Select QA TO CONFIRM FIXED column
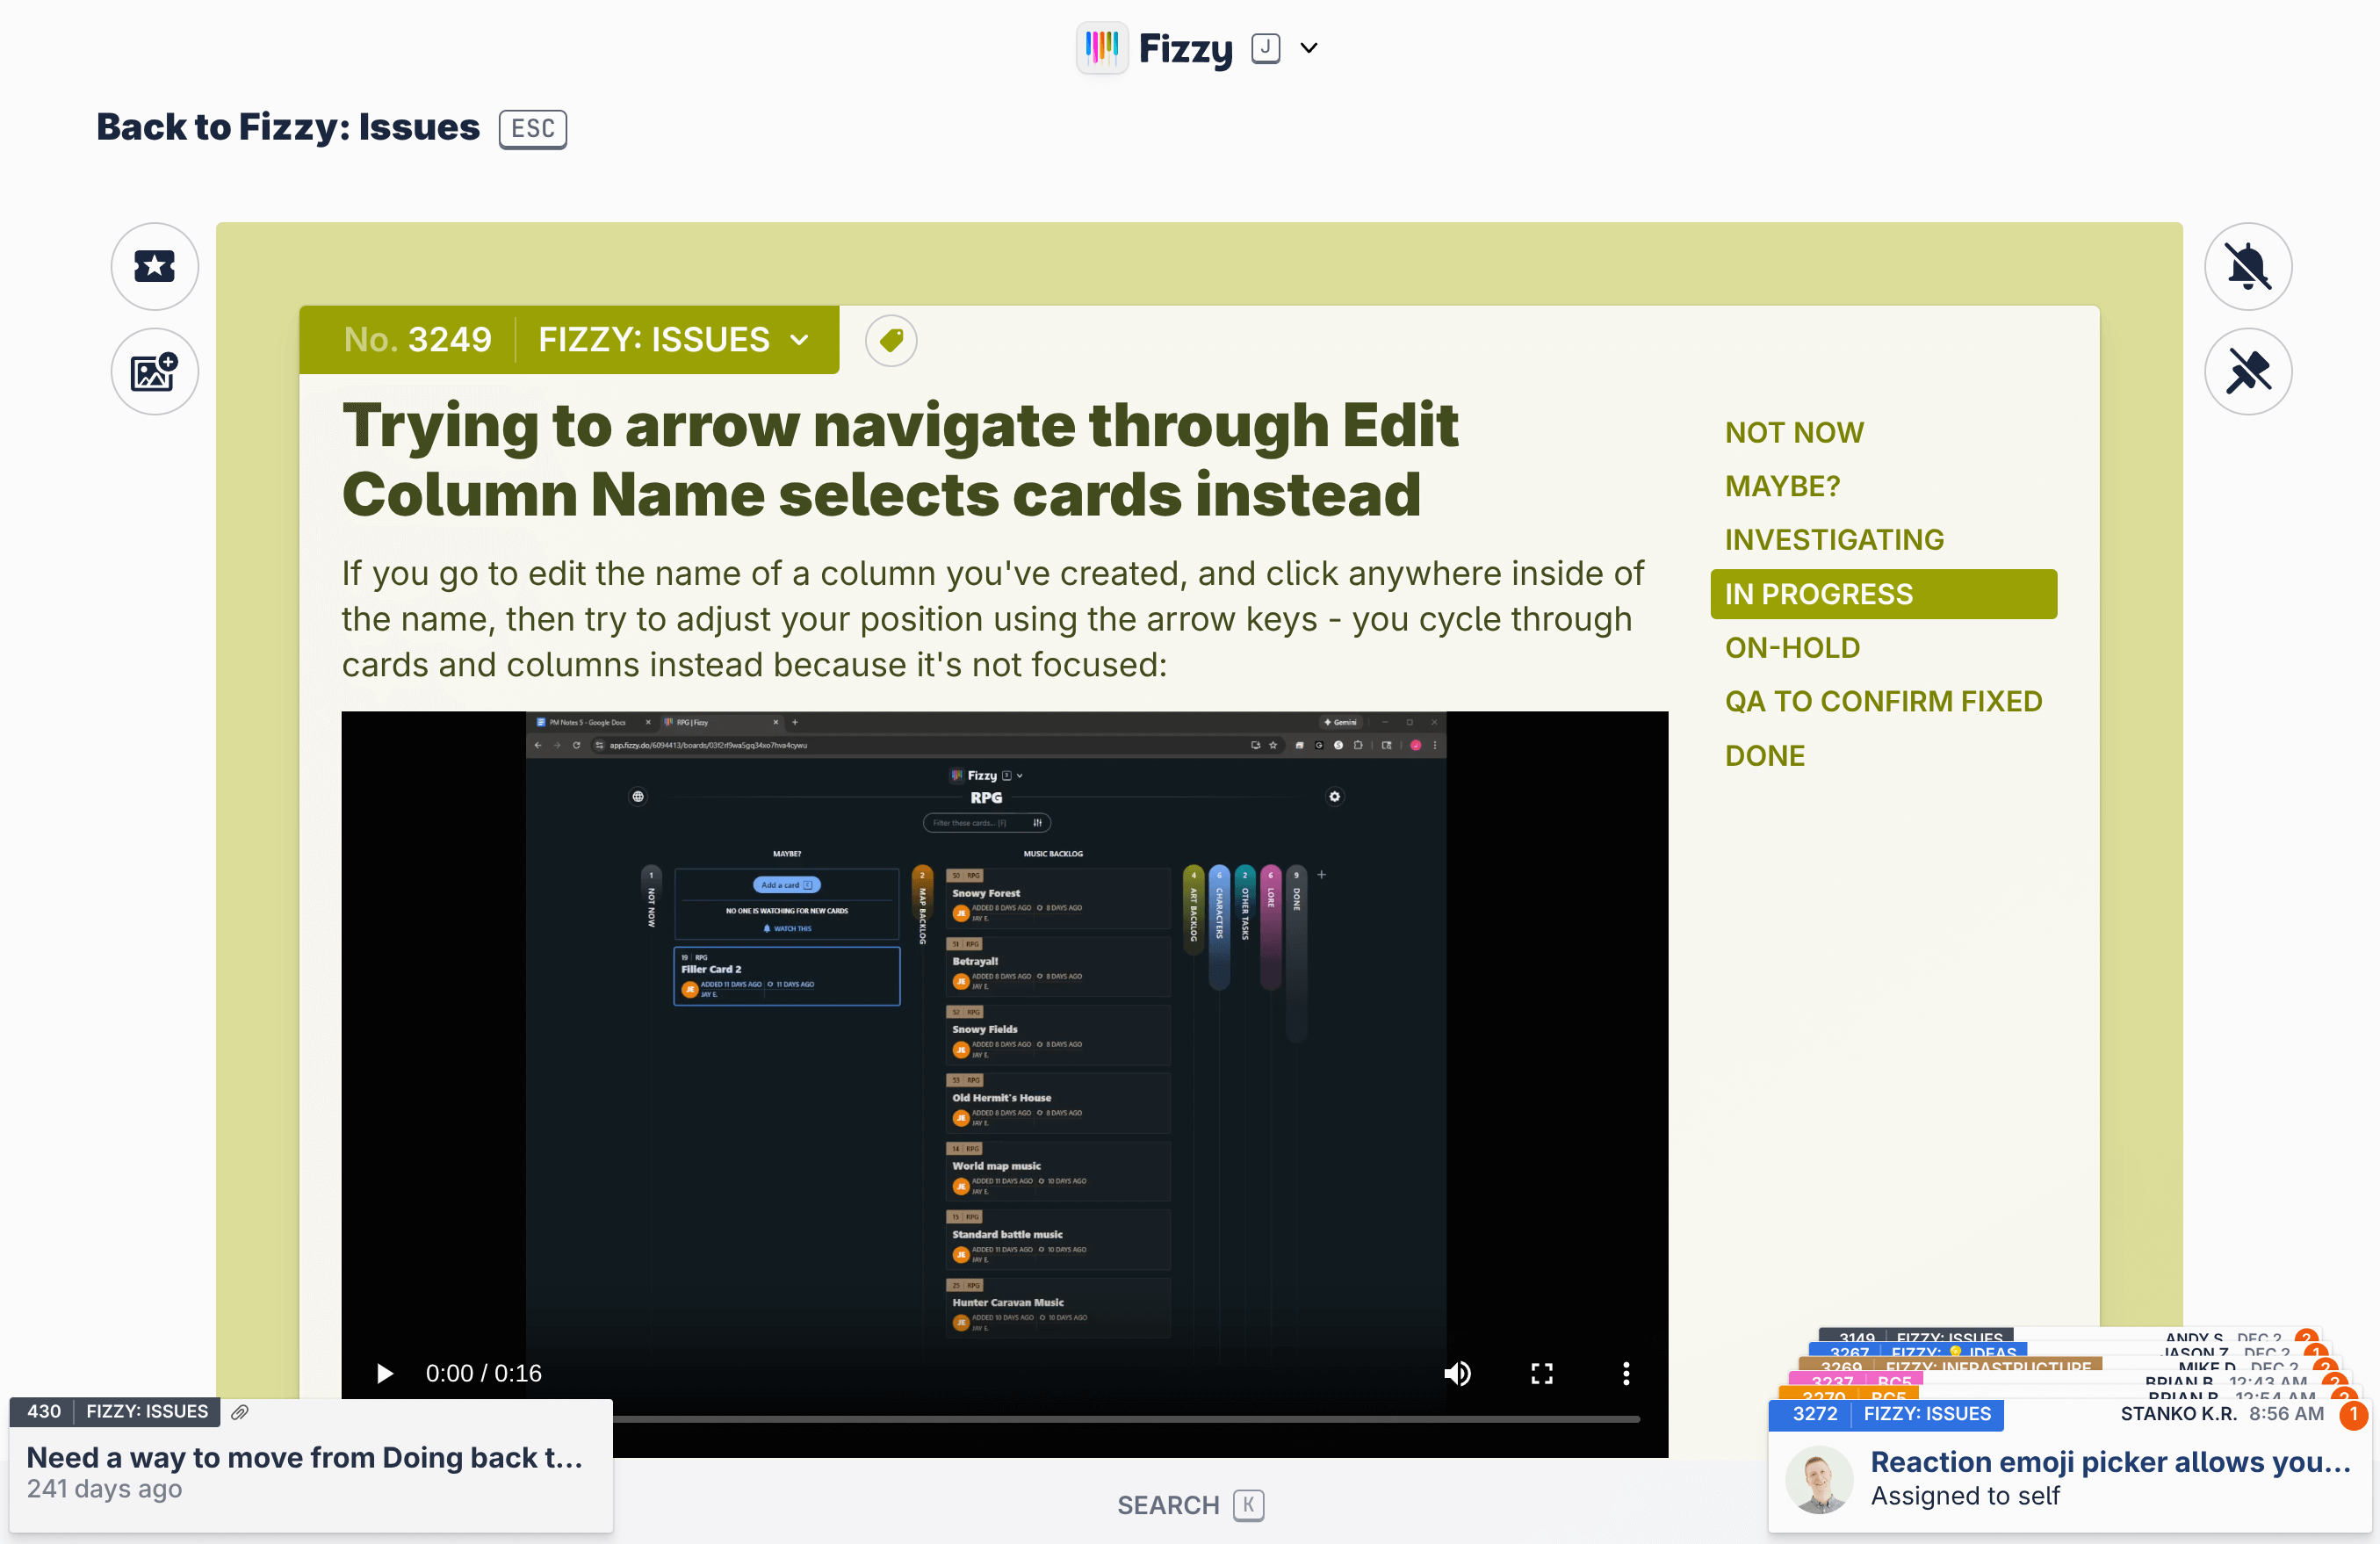This screenshot has height=1544, width=2380. [1883, 701]
